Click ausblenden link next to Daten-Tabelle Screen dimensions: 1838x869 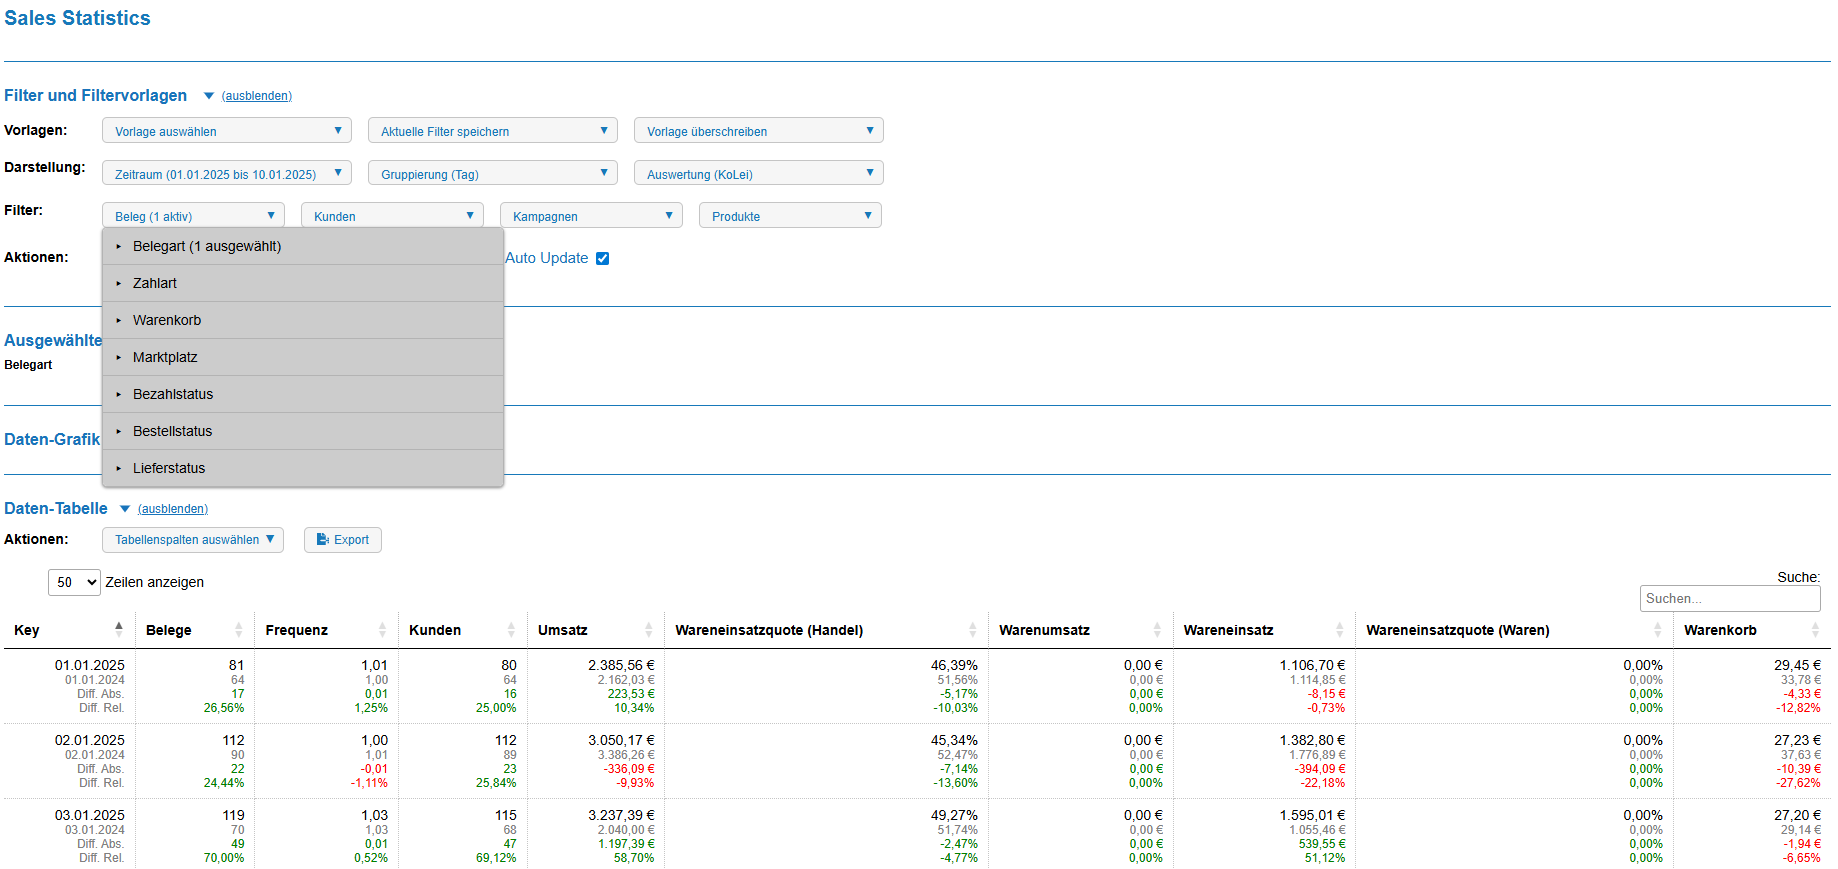coord(173,510)
